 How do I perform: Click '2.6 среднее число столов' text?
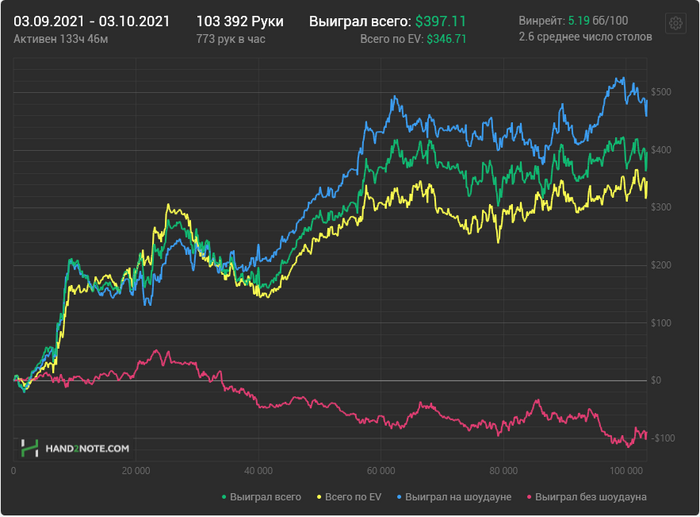585,37
